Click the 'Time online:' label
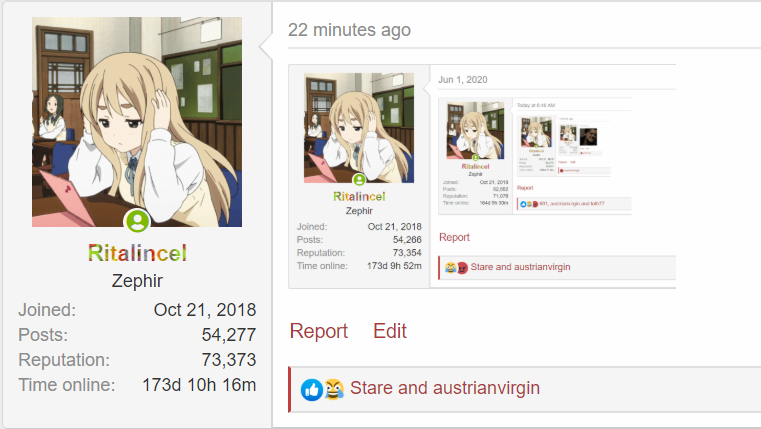 [67, 385]
